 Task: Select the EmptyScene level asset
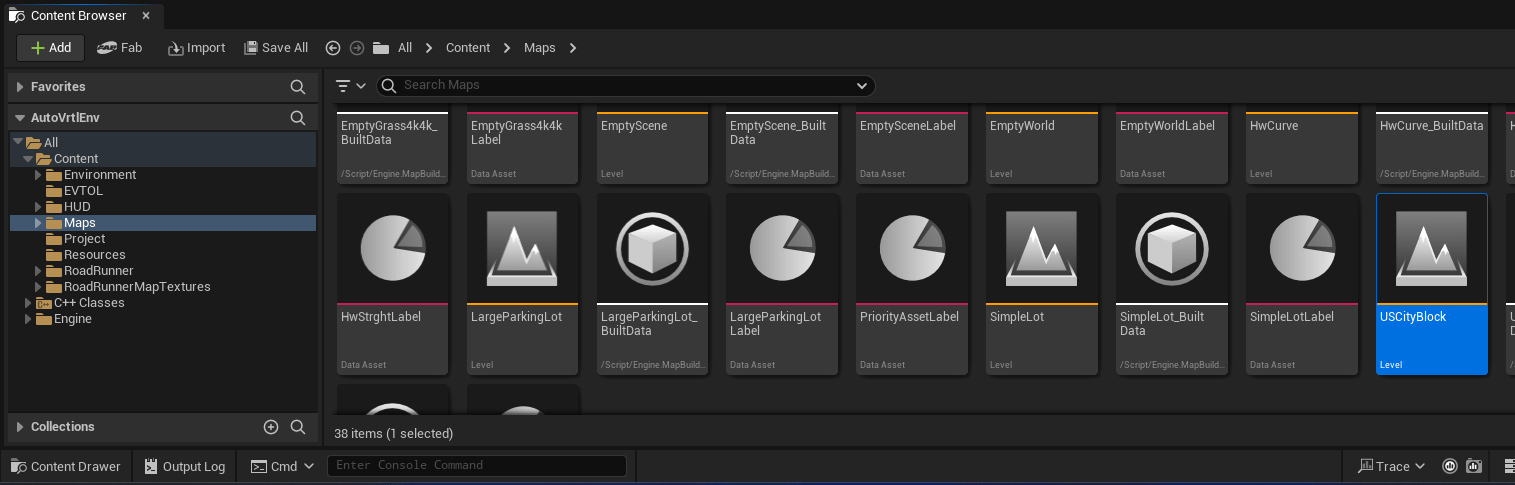tap(653, 146)
